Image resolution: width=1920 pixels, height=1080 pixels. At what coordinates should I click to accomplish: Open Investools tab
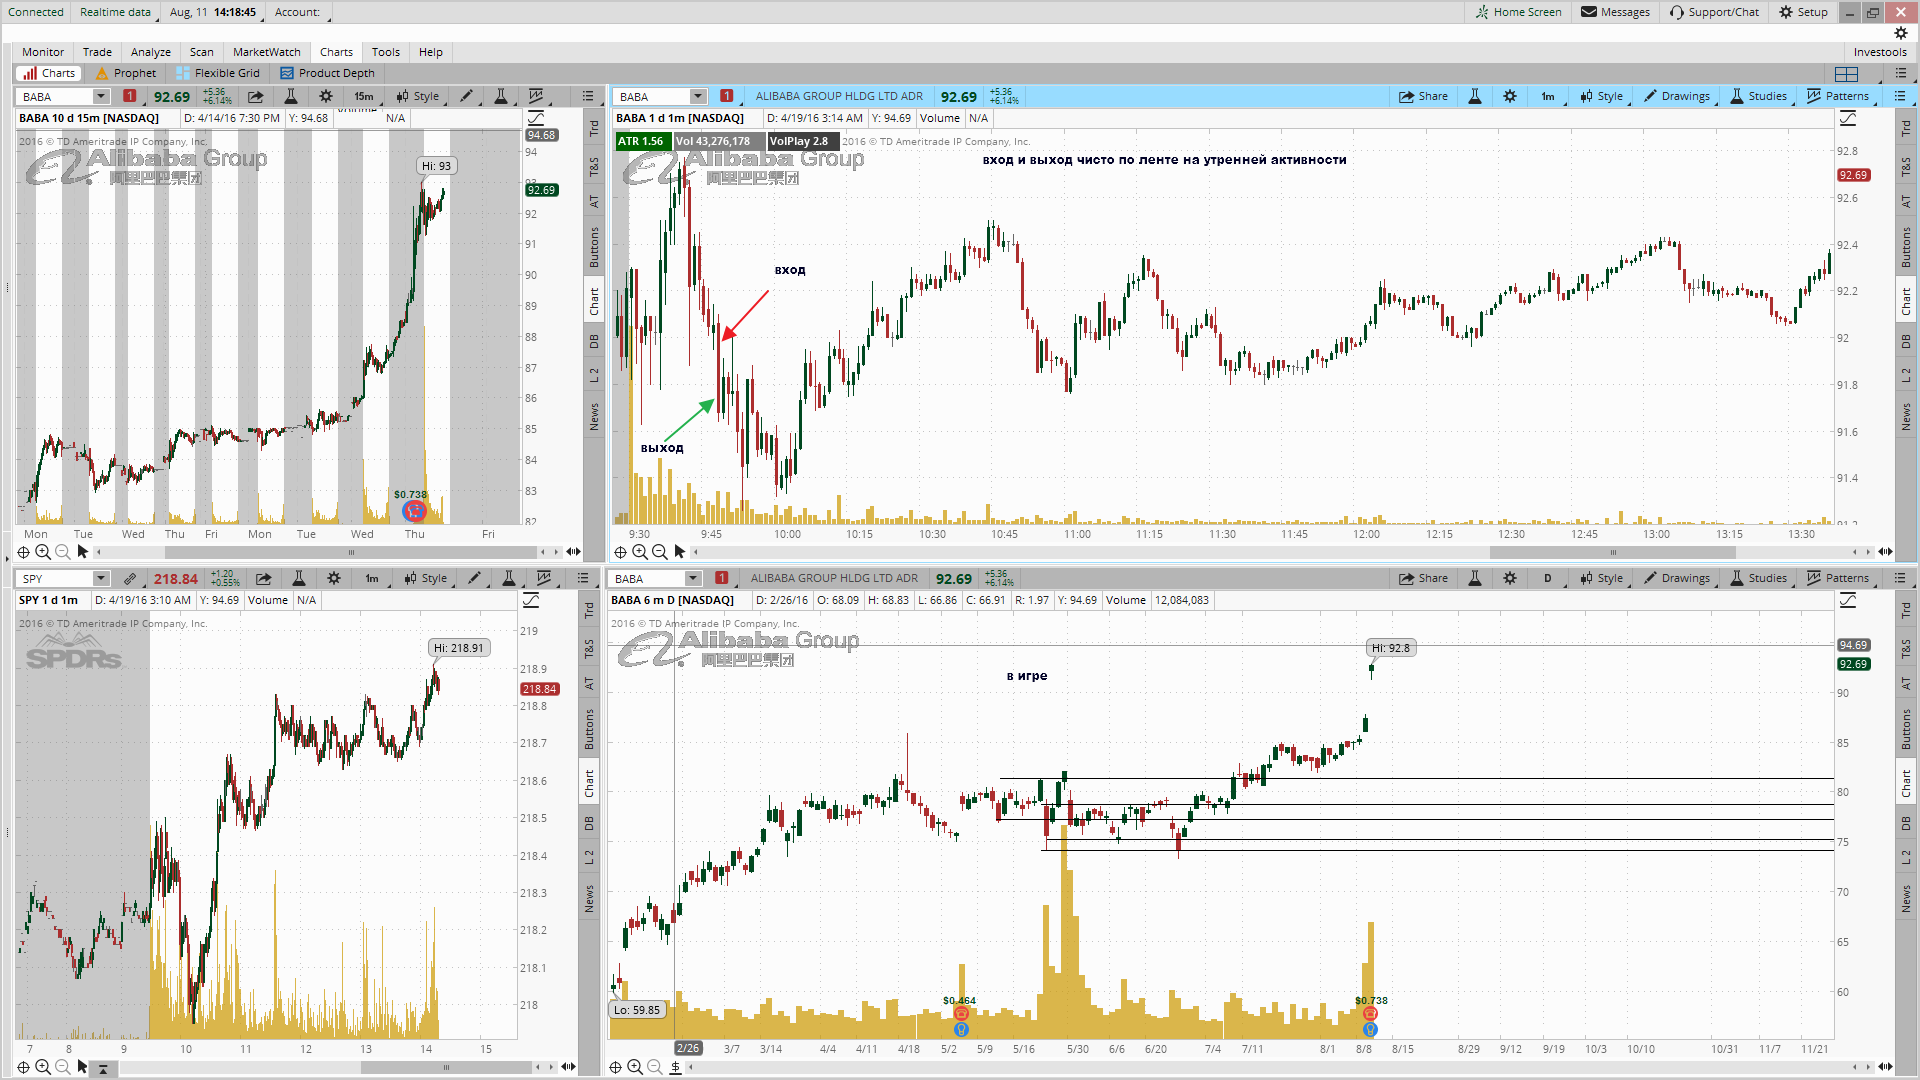point(1879,52)
